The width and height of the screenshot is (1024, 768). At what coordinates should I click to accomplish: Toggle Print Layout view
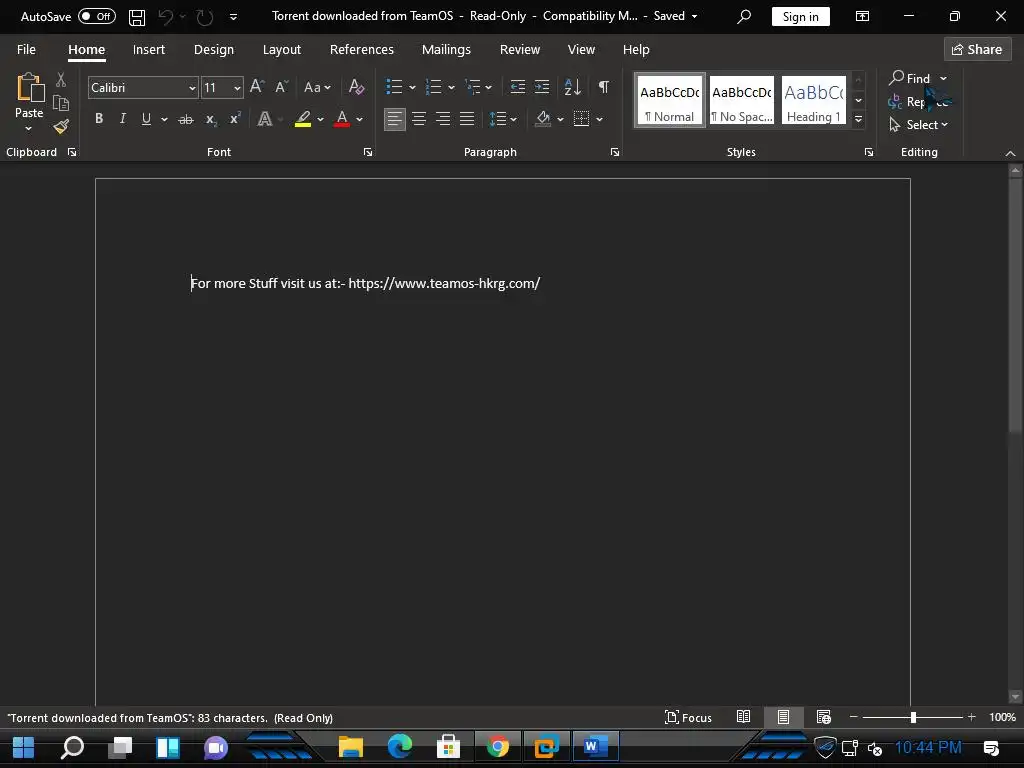click(x=783, y=717)
